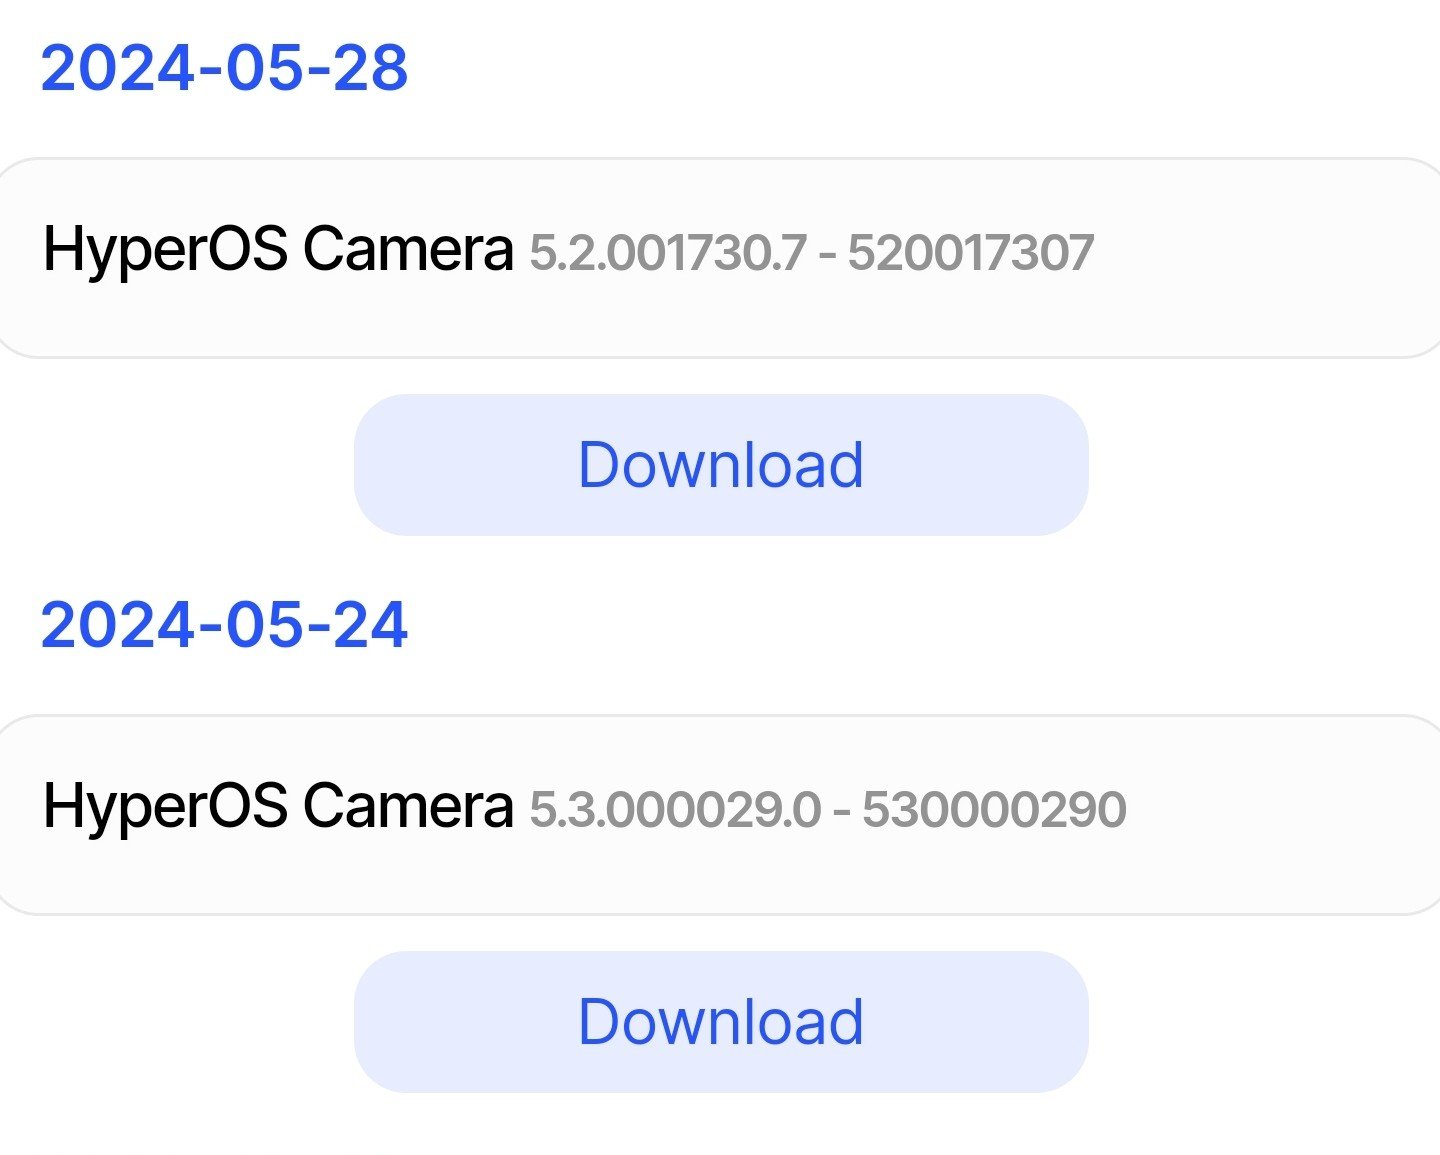Click the dash separator in the 5.3.000029.0 version string
The image size is (1440, 1155).
pos(842,811)
